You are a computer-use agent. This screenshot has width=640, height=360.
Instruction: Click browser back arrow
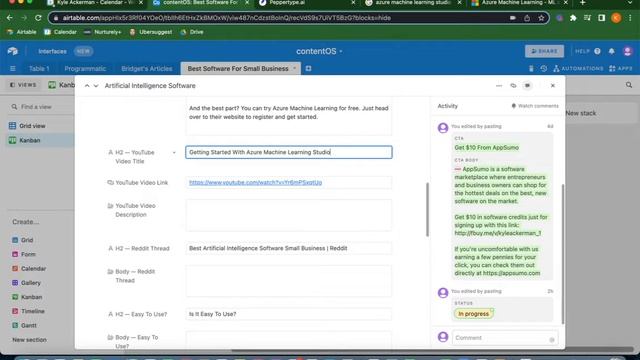(x=9, y=18)
